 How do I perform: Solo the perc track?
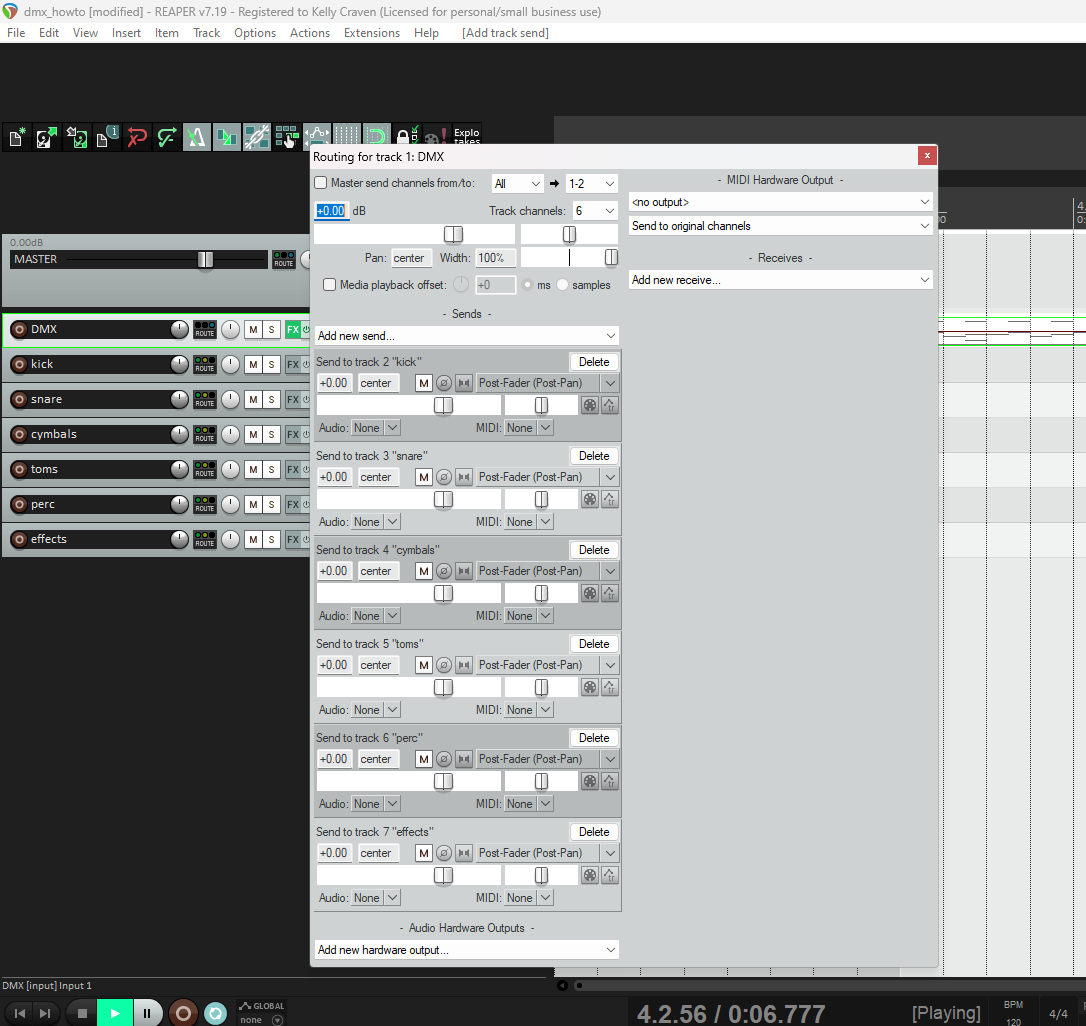(x=272, y=504)
